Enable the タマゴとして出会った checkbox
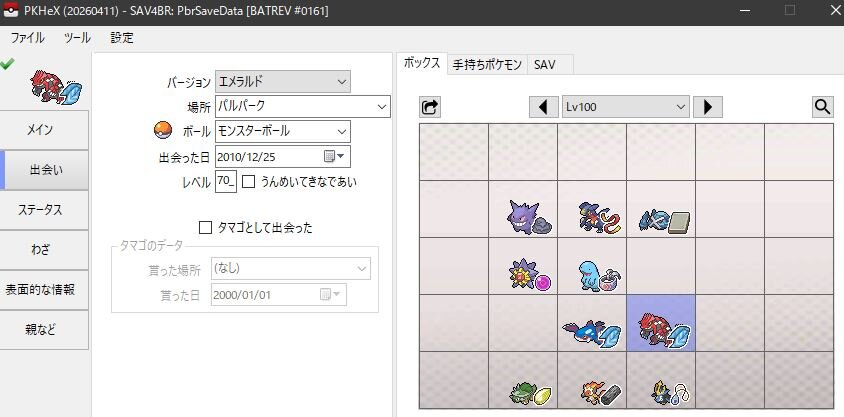844x417 pixels. (205, 228)
